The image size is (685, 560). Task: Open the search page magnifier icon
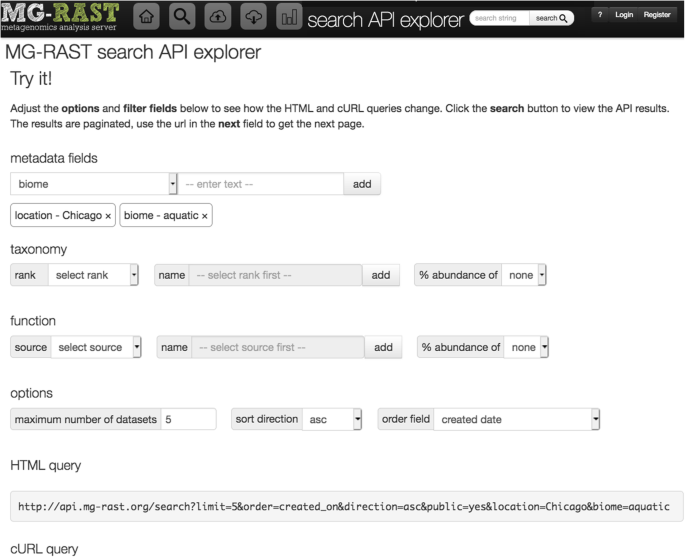[182, 17]
